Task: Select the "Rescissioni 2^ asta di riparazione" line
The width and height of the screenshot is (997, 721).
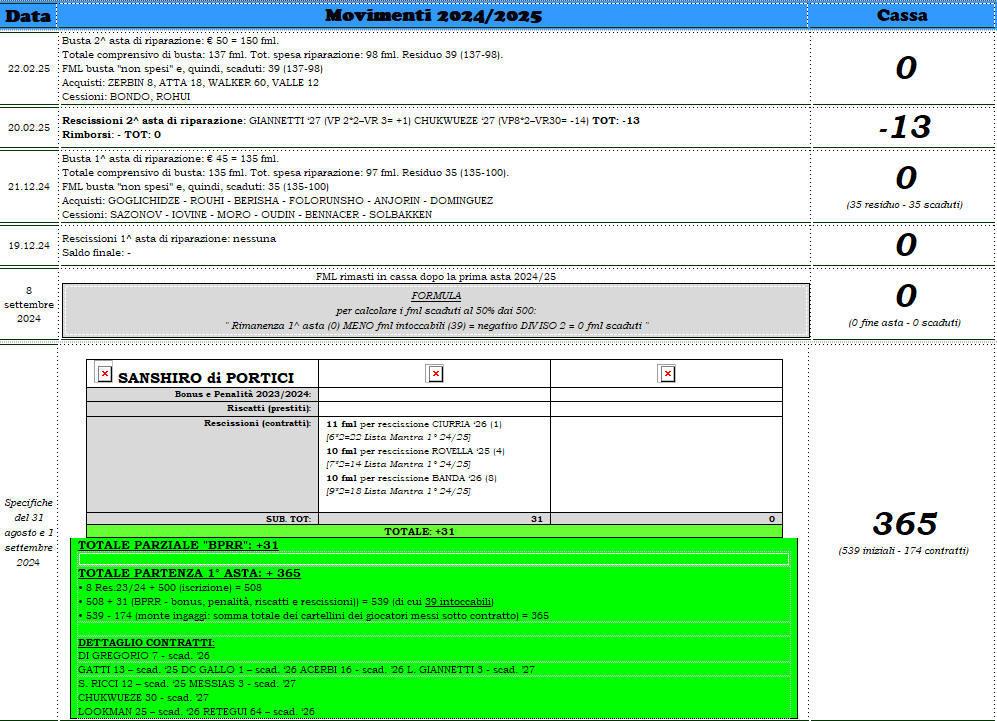Action: pyautogui.click(x=350, y=121)
